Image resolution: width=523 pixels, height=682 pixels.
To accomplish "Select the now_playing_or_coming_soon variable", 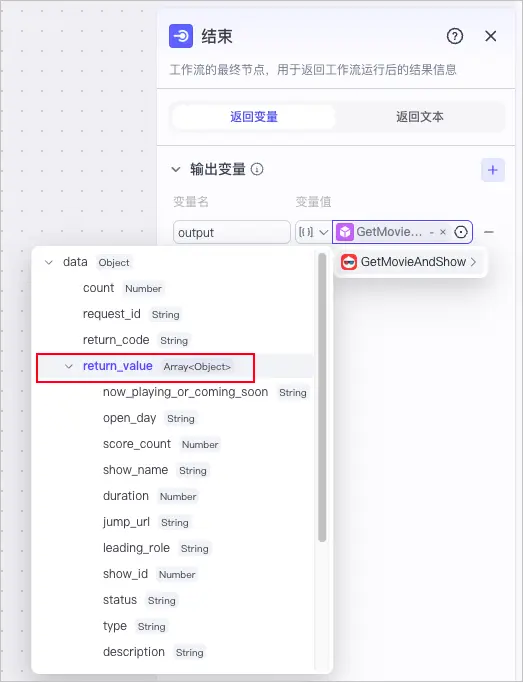I will [205, 392].
